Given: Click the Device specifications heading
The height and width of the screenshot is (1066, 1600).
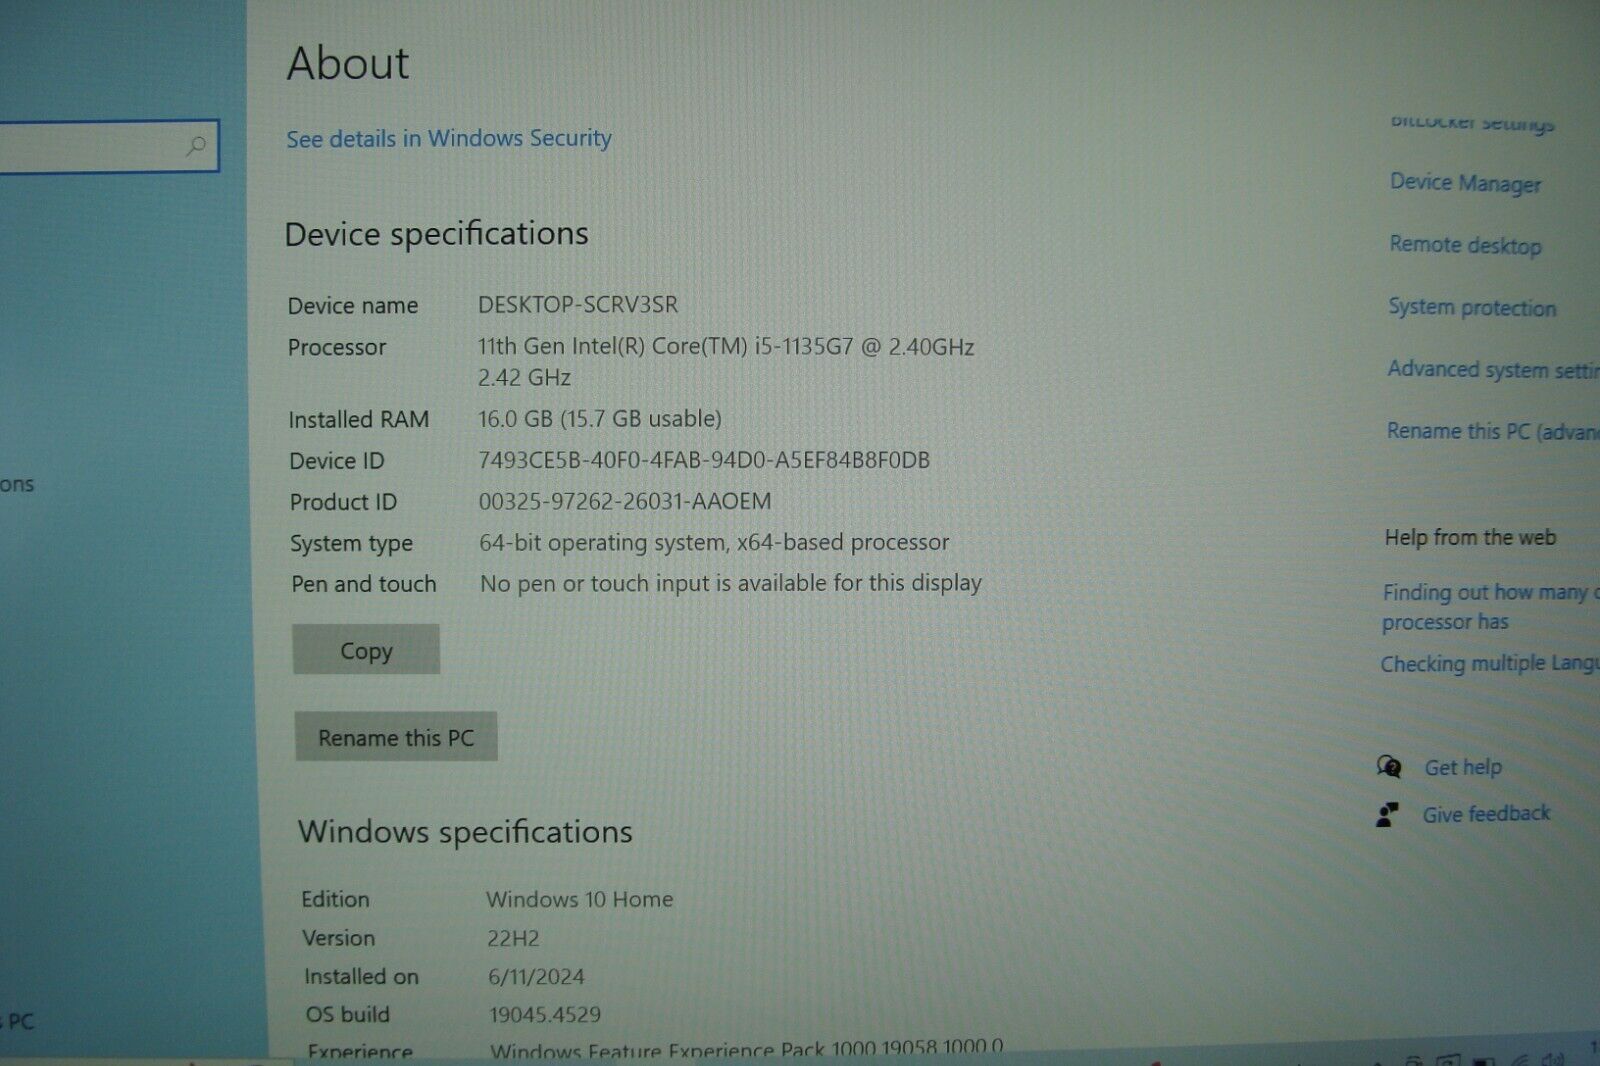Looking at the screenshot, I should [x=437, y=234].
